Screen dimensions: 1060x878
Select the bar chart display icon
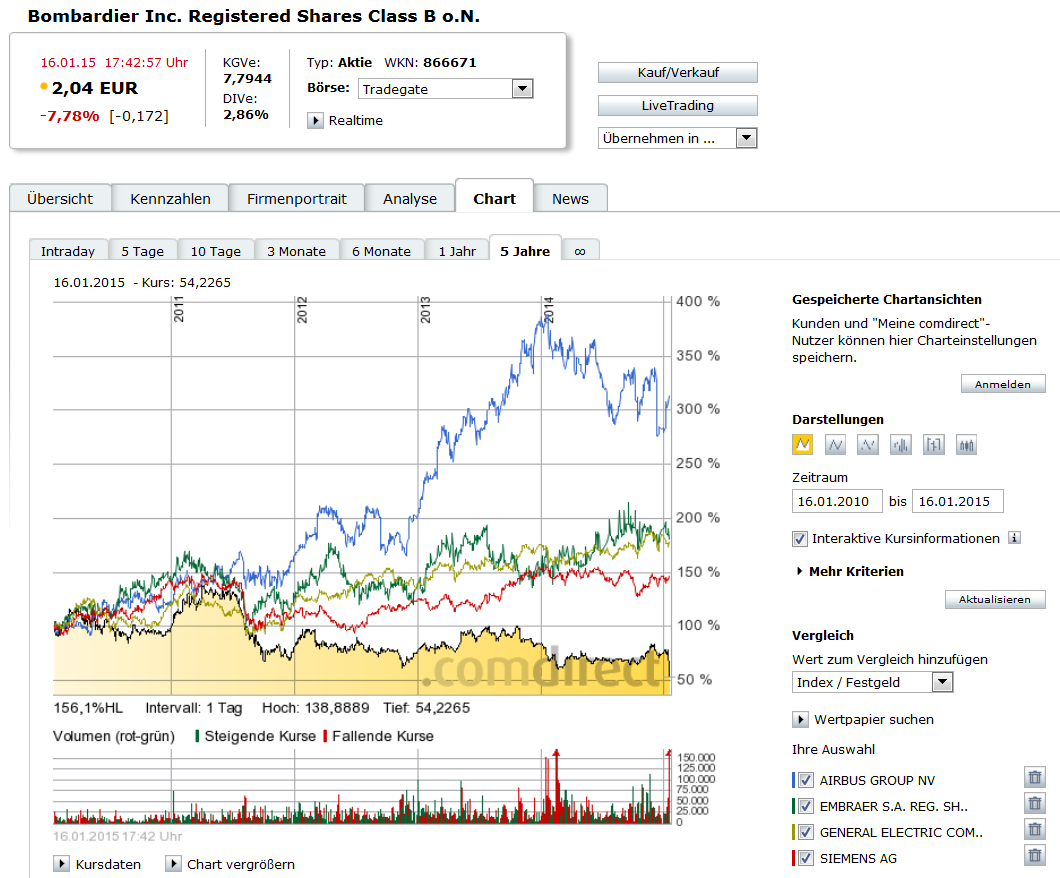point(900,445)
